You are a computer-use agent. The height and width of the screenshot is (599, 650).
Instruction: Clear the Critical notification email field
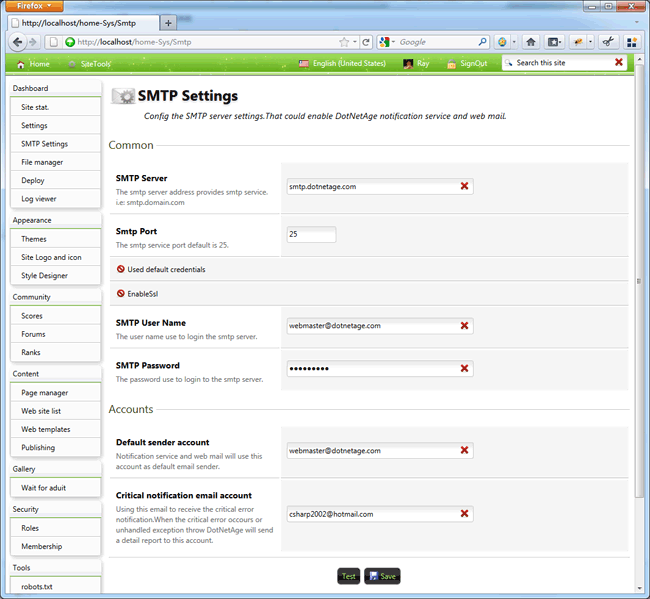pyautogui.click(x=464, y=514)
